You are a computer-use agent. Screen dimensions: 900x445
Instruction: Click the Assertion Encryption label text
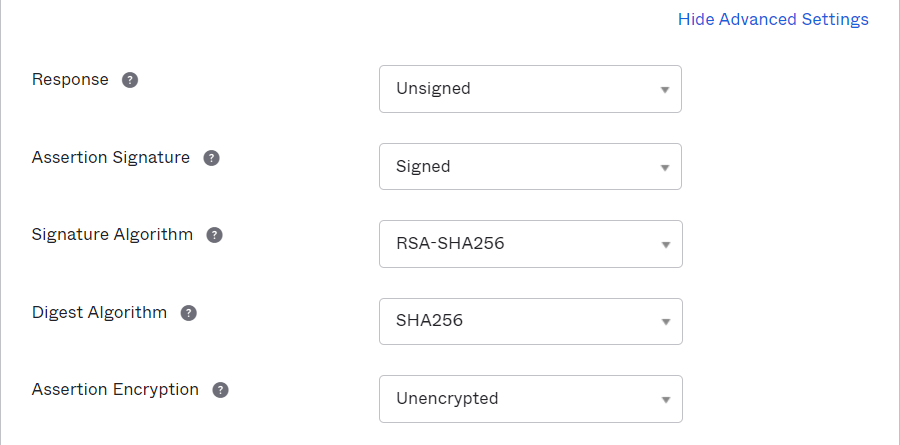pos(115,389)
